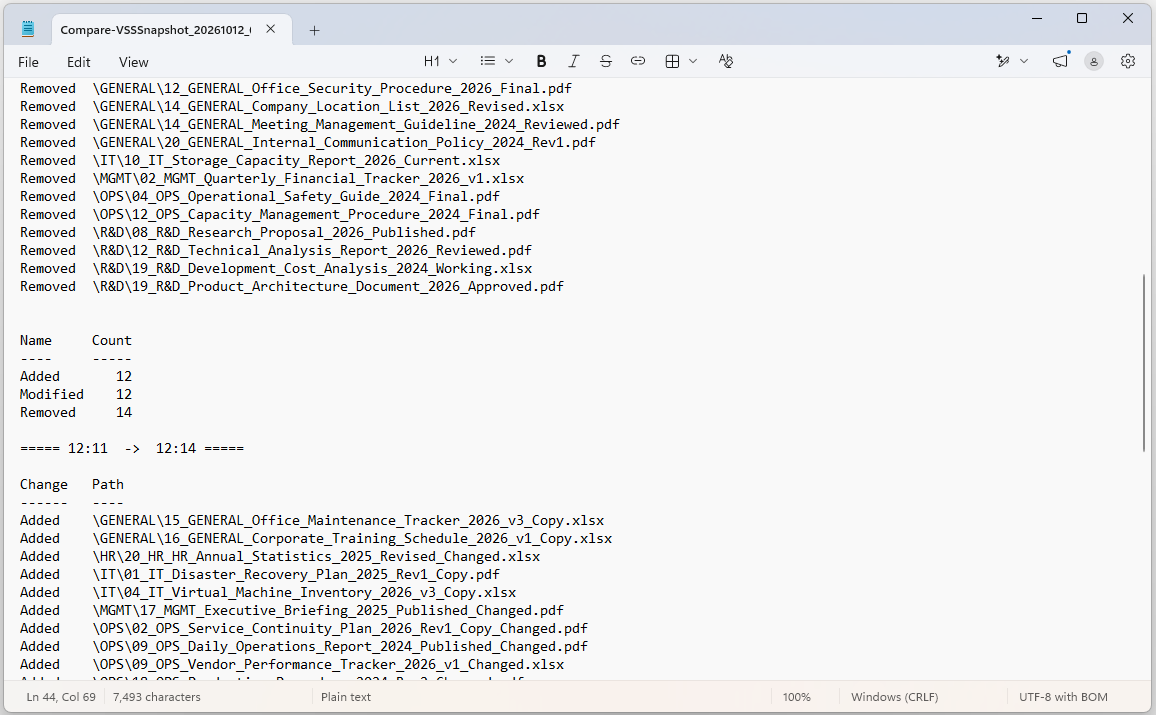Screen dimensions: 1156x715
Task: Open the File menu
Action: coord(28,62)
